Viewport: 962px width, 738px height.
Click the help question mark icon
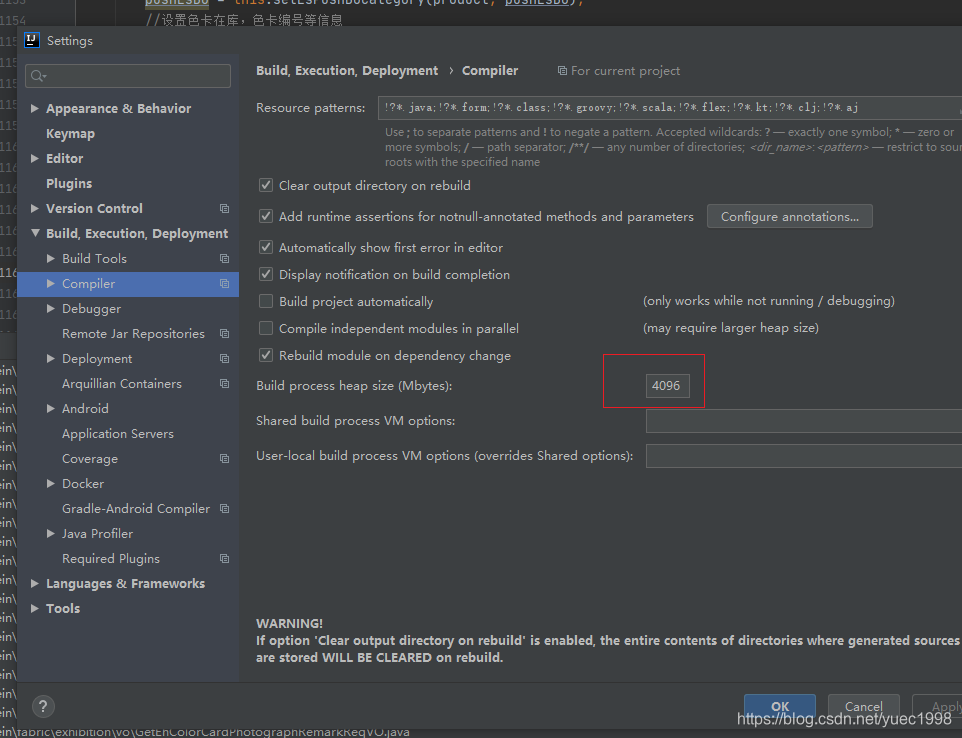[x=43, y=706]
